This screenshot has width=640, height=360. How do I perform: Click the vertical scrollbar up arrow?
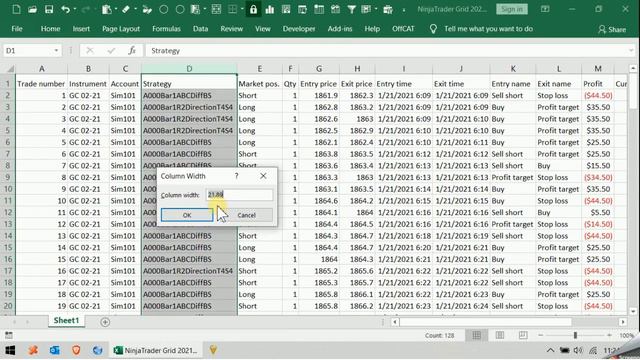pos(633,68)
